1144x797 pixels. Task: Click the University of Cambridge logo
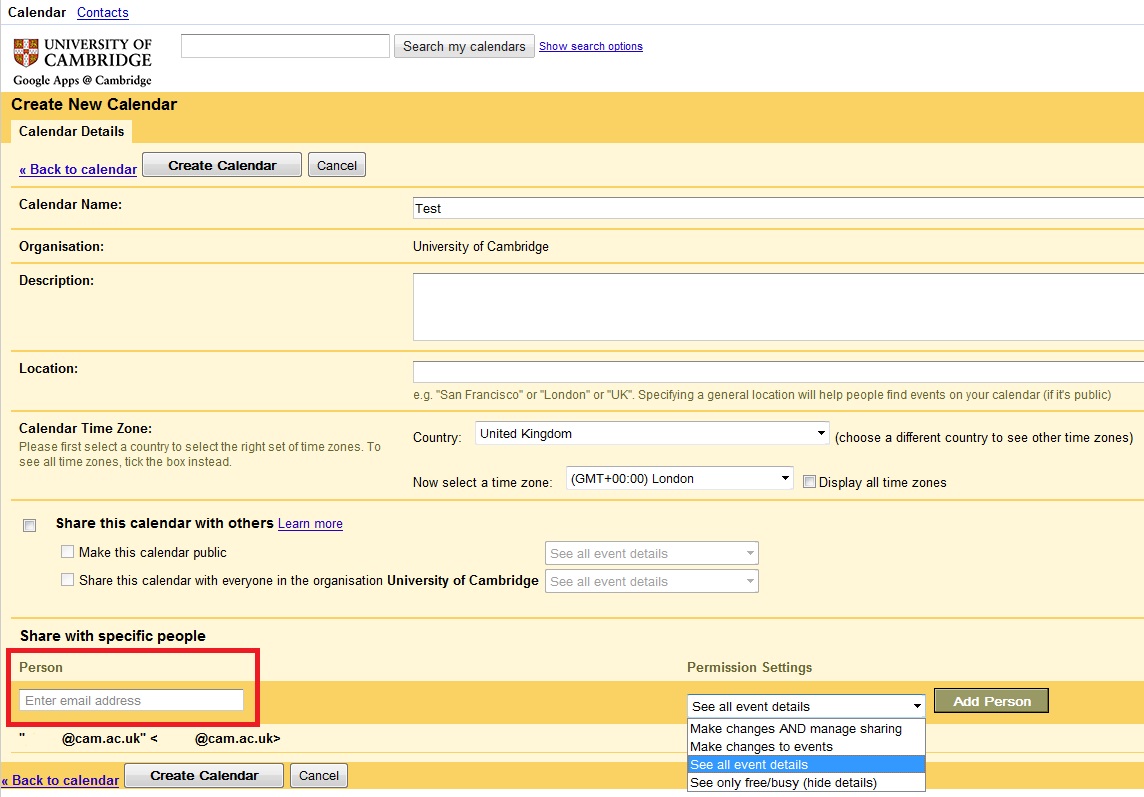click(x=82, y=53)
